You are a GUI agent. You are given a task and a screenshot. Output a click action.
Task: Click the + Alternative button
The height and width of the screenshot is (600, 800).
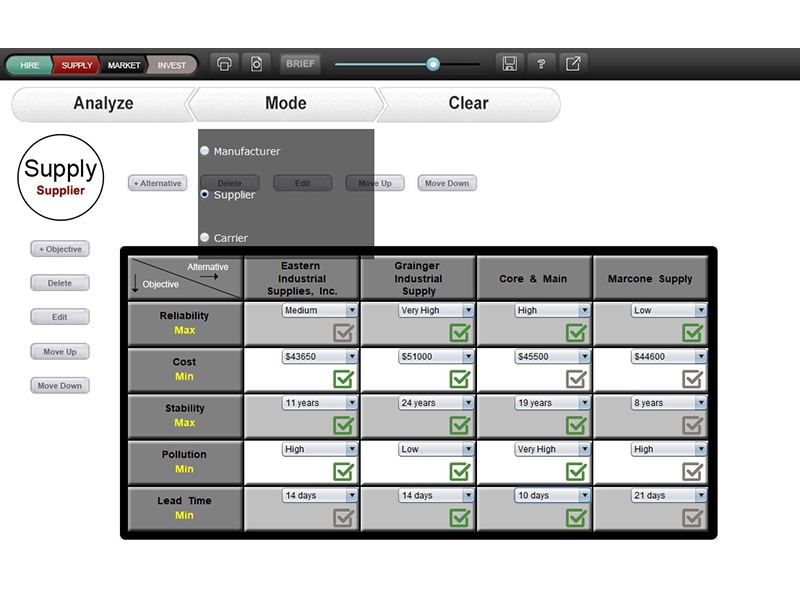click(158, 183)
